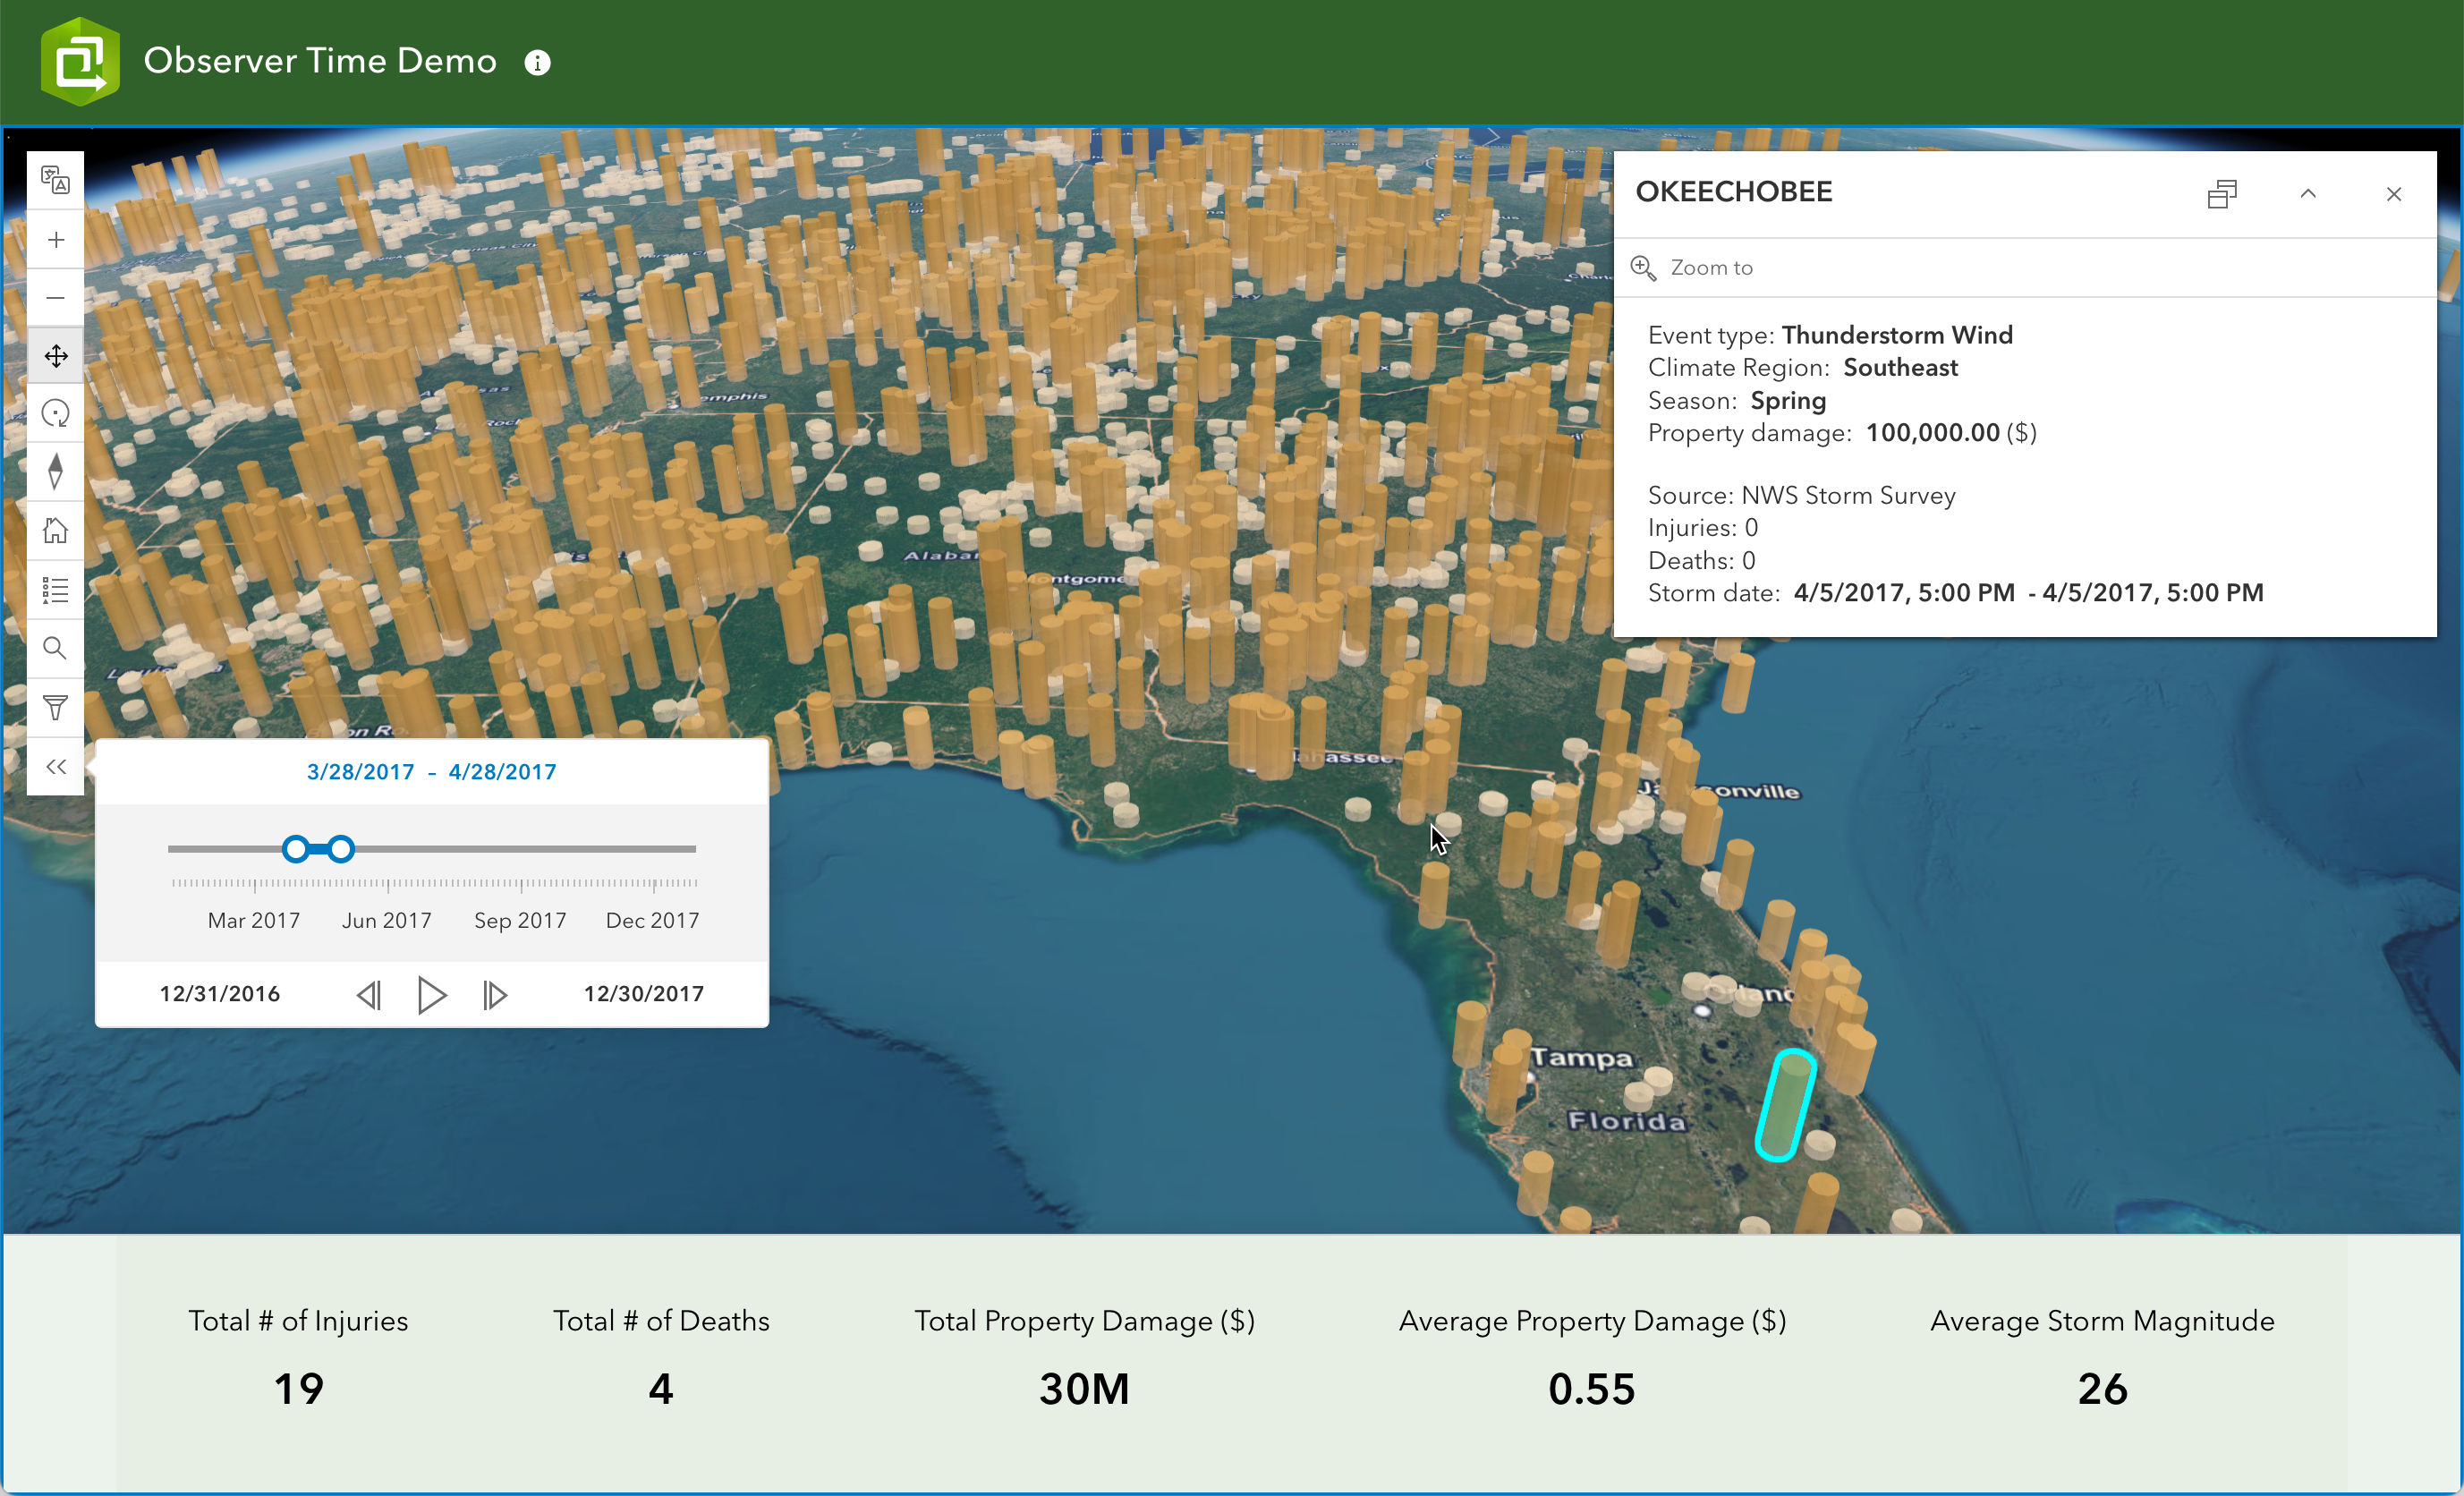Click the right time slider handle
This screenshot has width=2464, height=1496.
point(341,849)
